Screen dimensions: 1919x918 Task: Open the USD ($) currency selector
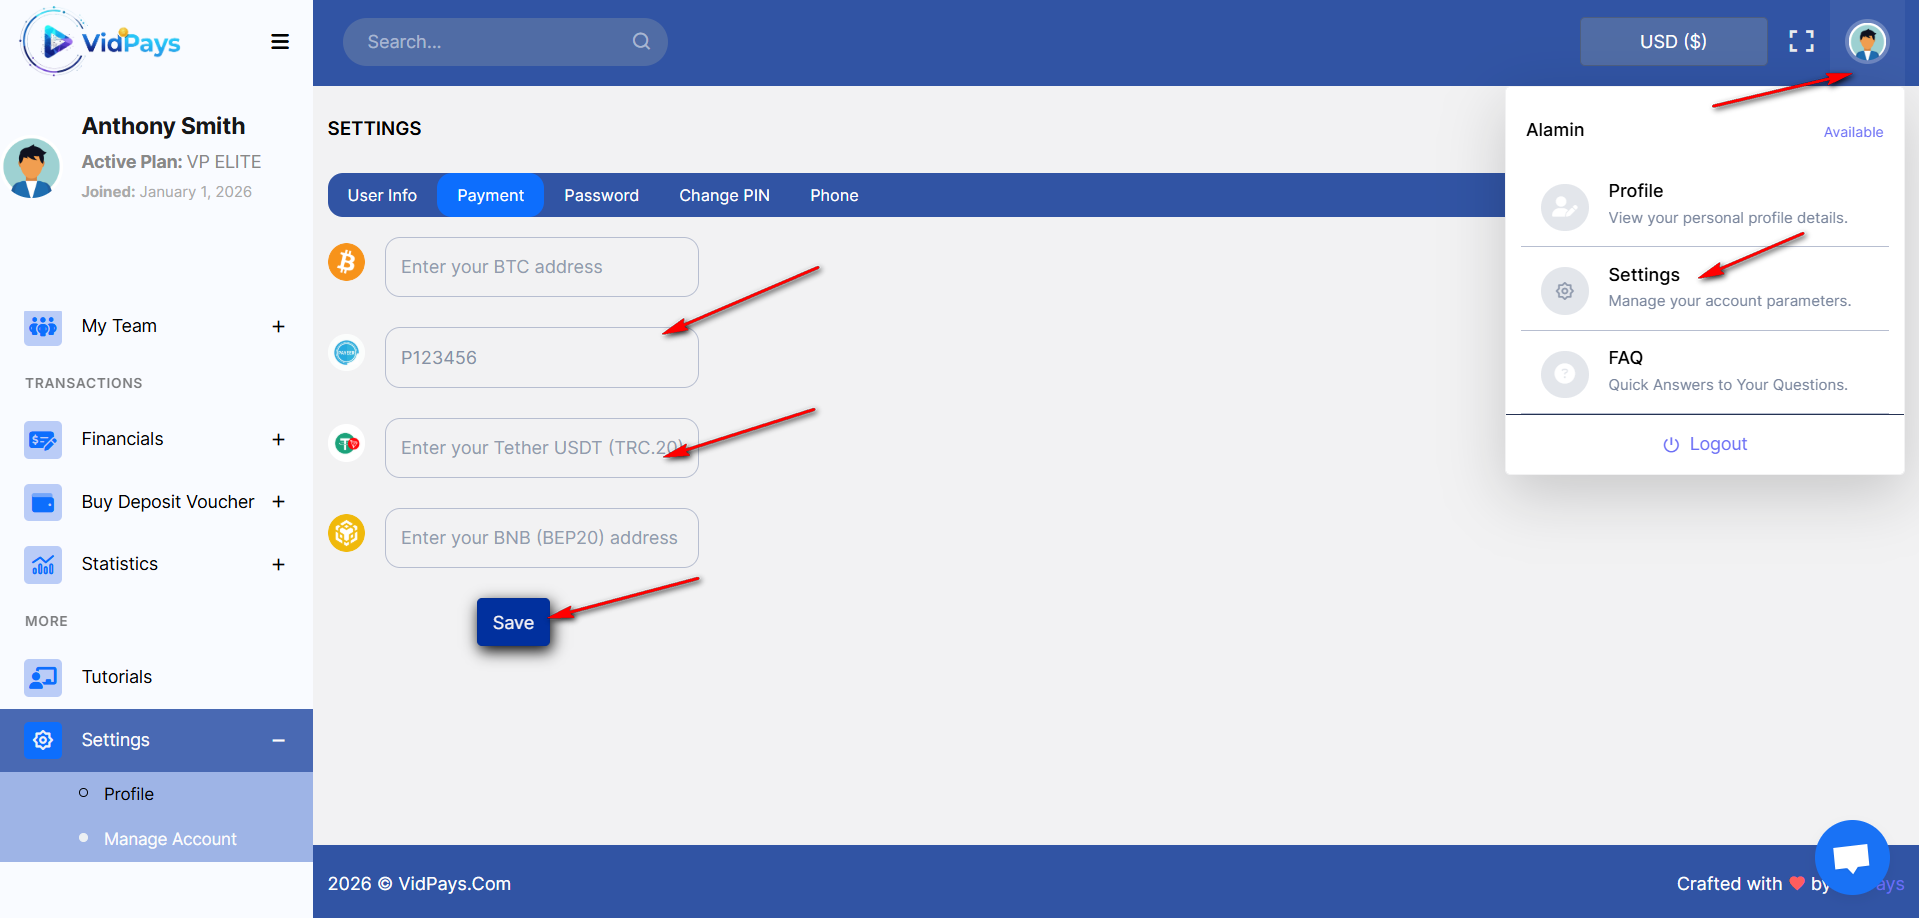(x=1672, y=42)
